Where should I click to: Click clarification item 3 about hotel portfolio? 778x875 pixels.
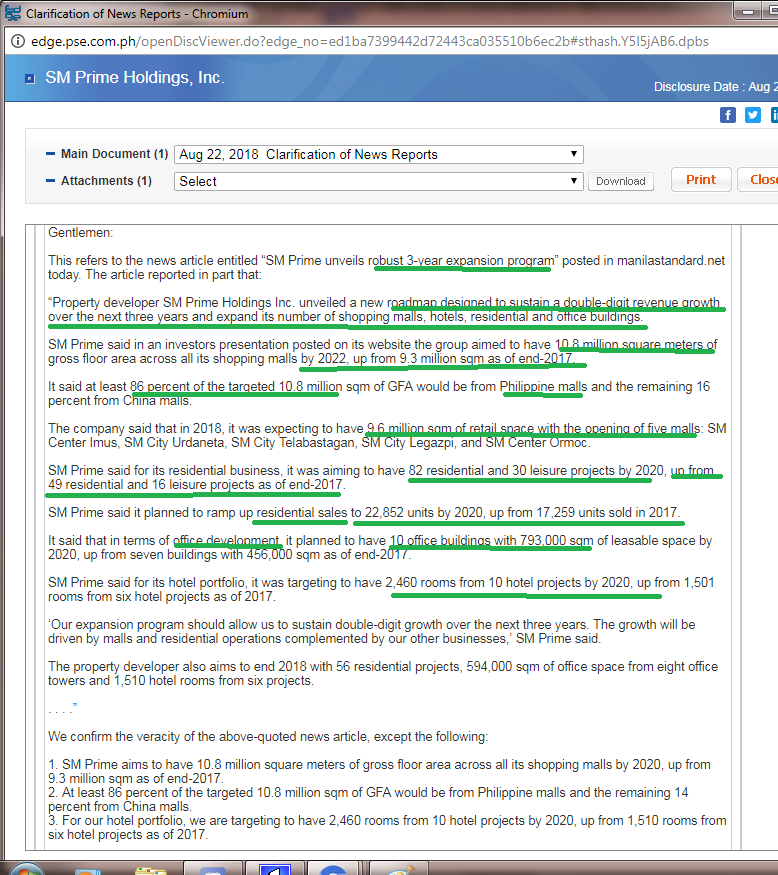387,828
